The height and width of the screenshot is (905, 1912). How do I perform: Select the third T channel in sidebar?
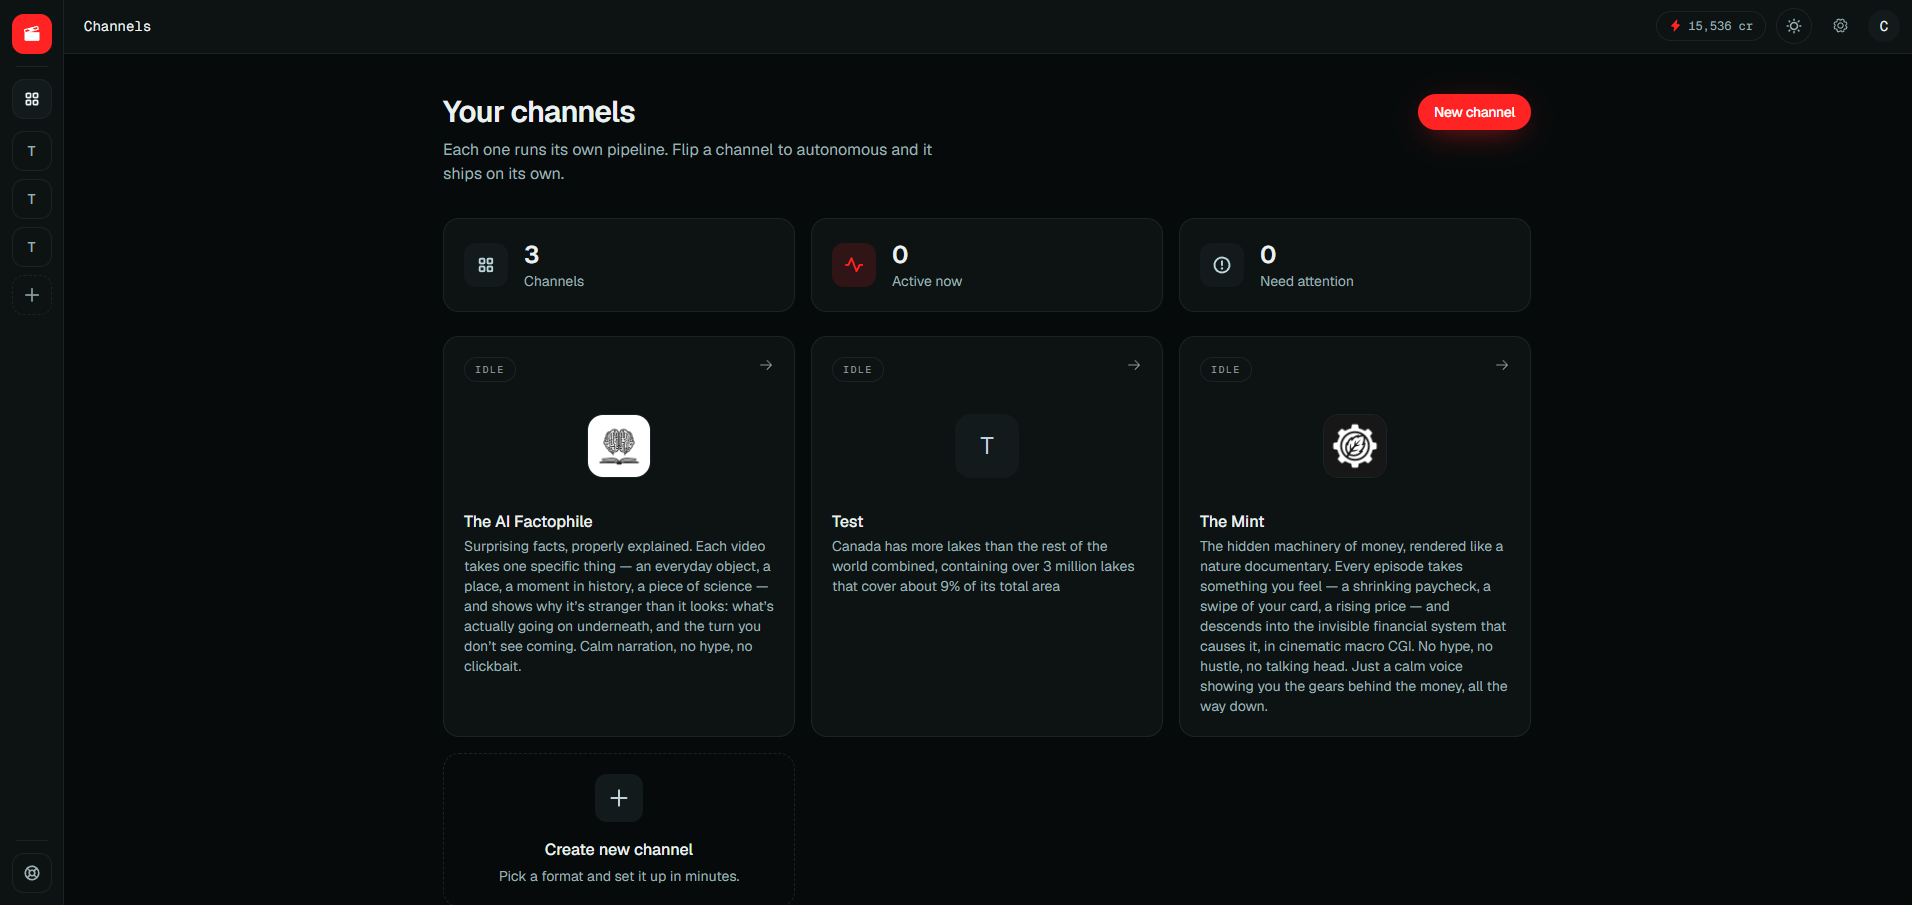(x=32, y=247)
